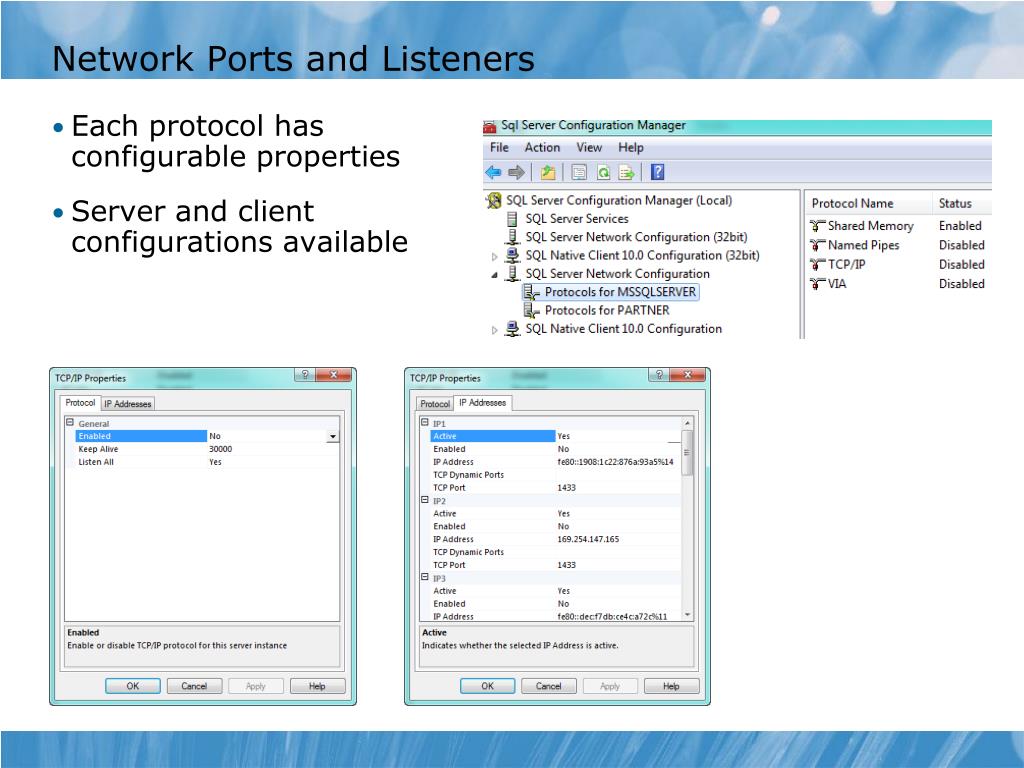Collapse the General section in Protocol tab
This screenshot has height=768, width=1024.
tap(70, 423)
